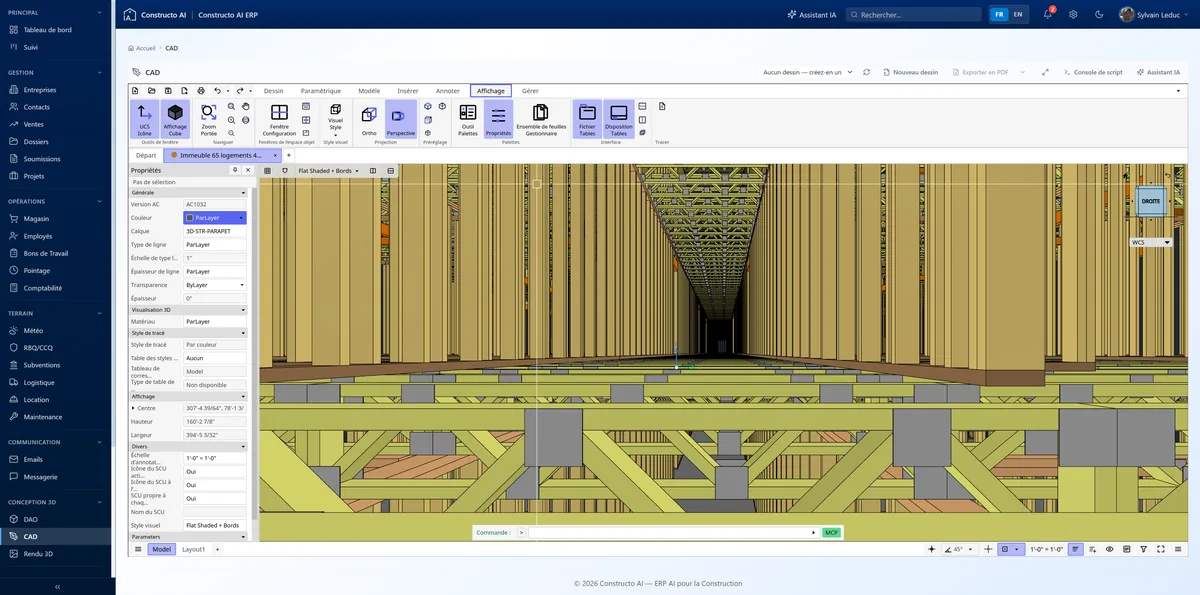Click the Rechercher search field

(913, 15)
